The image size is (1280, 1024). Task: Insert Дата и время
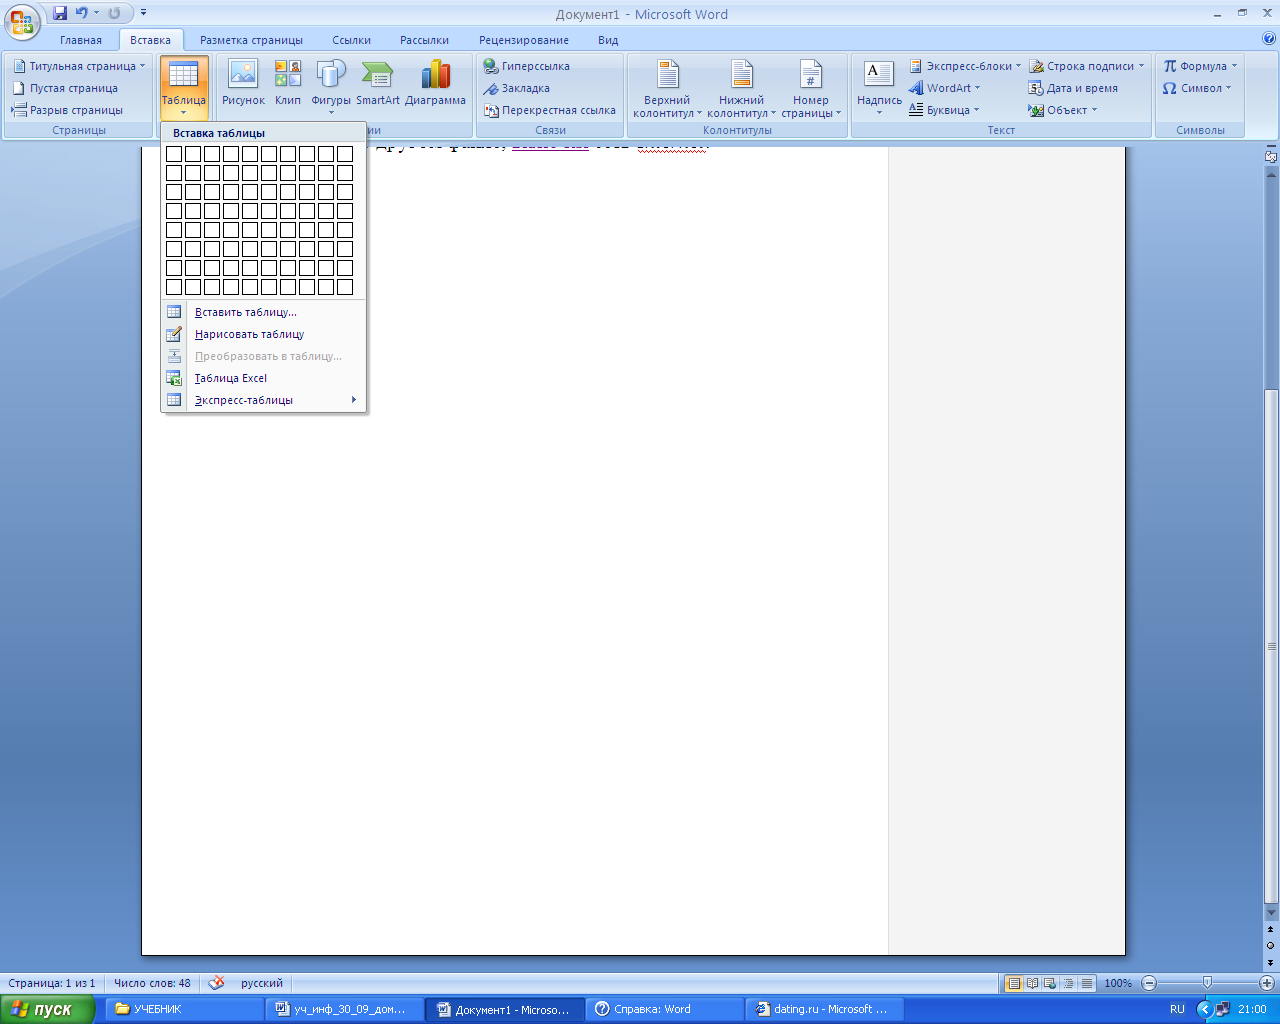[x=1073, y=88]
